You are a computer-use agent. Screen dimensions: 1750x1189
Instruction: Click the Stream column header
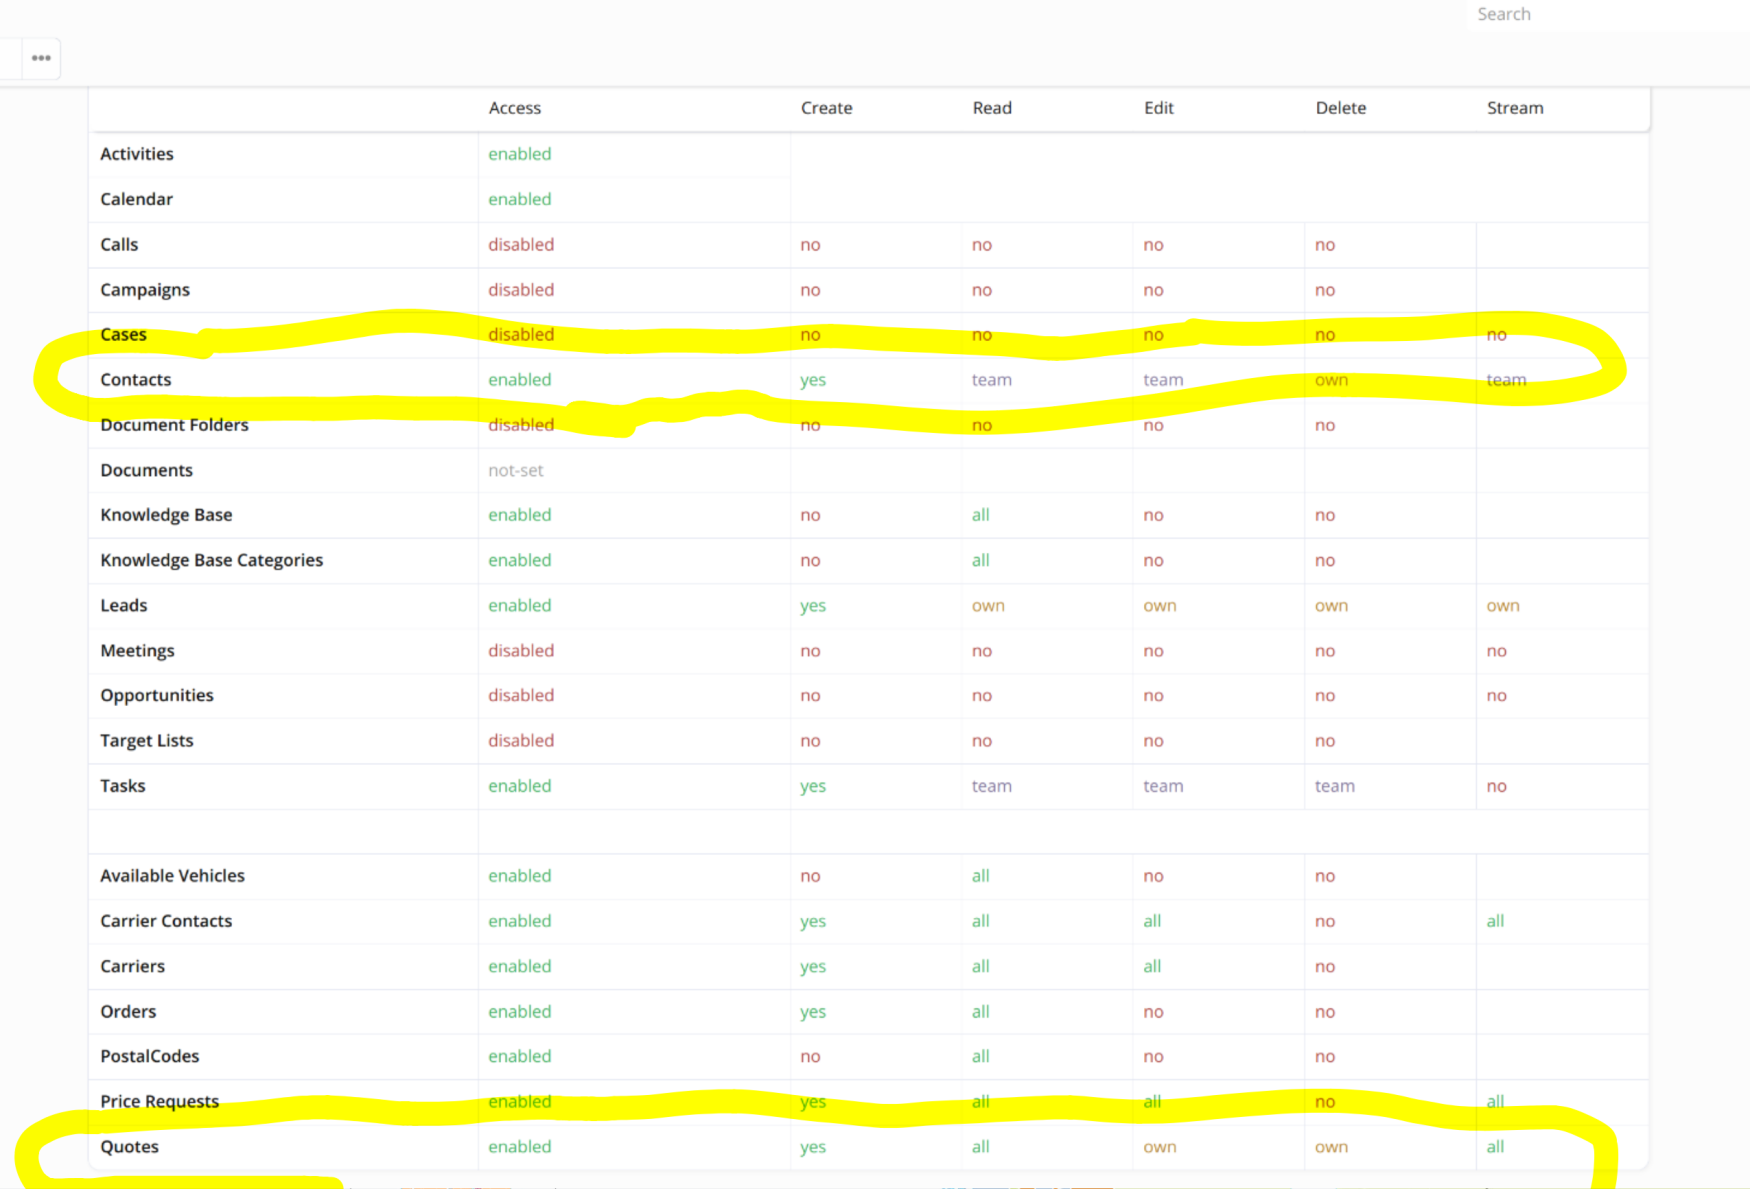[x=1514, y=108]
